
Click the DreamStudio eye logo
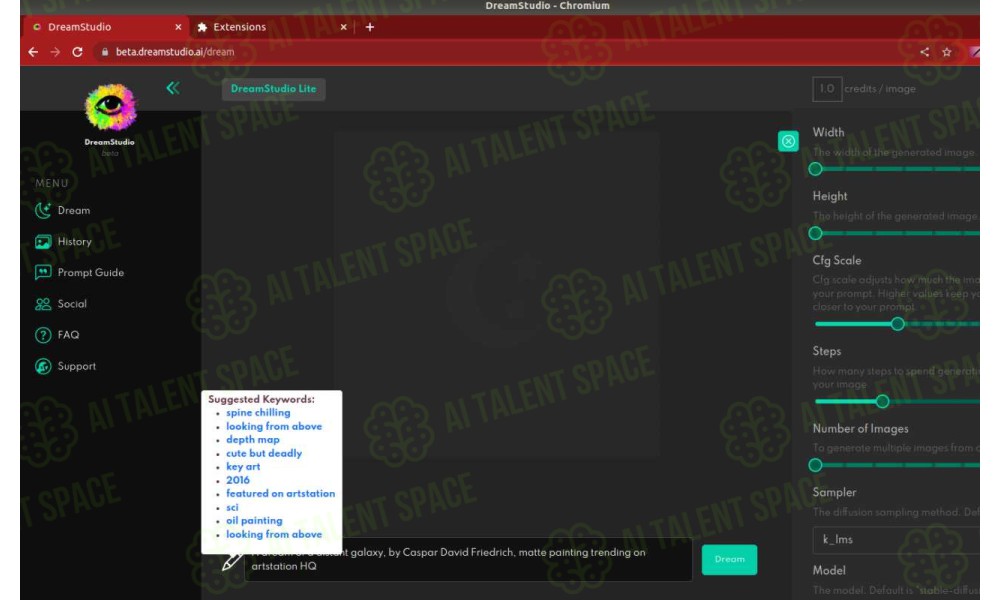click(x=110, y=107)
